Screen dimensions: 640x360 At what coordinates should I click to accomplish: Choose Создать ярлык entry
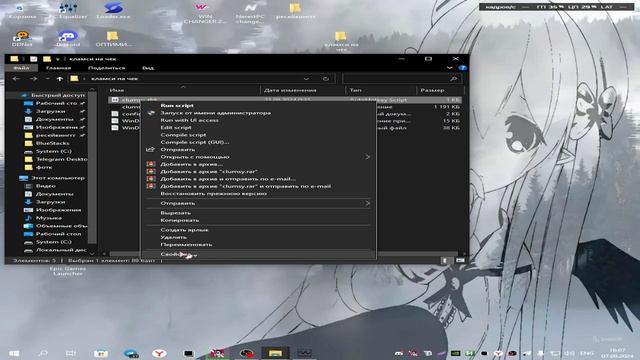184,230
